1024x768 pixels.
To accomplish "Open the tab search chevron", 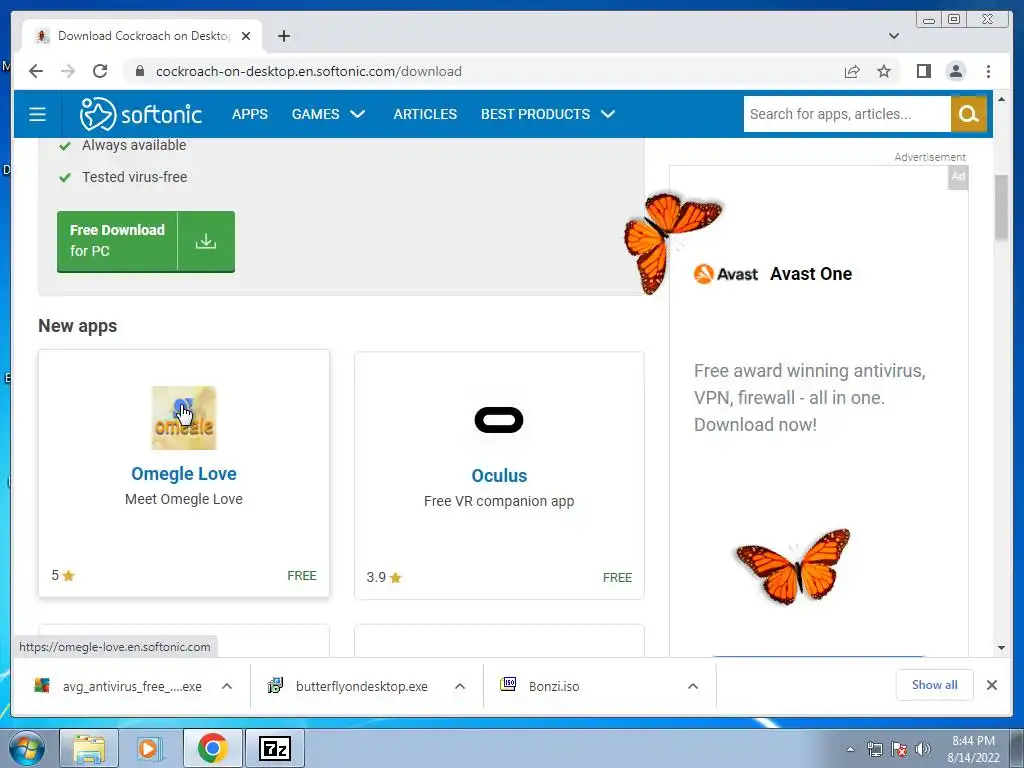I will click(x=894, y=36).
